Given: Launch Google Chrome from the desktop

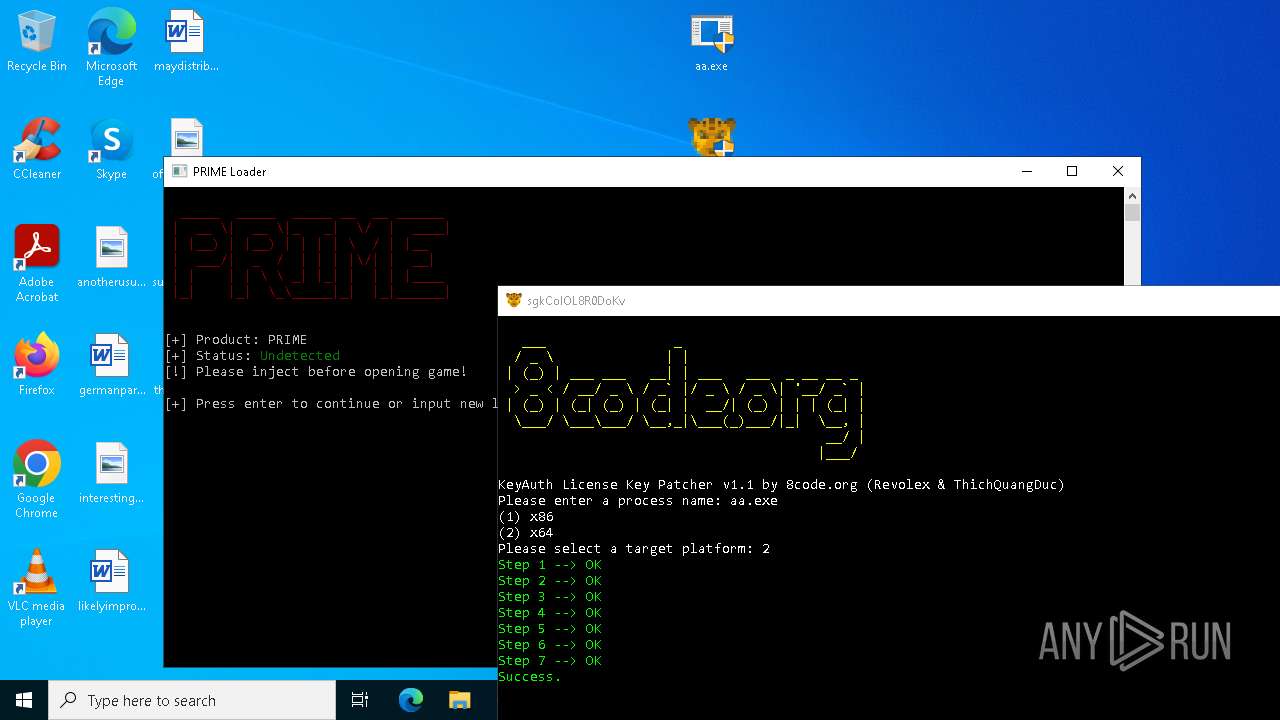Looking at the screenshot, I should (37, 480).
